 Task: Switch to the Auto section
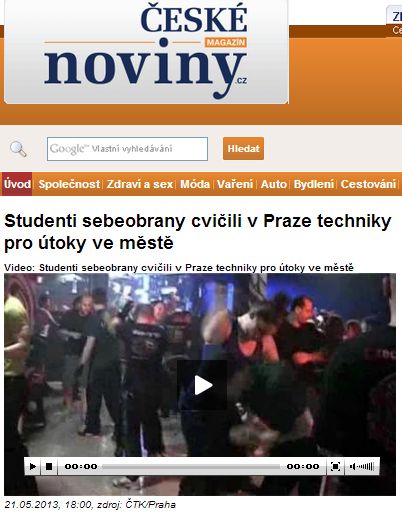274,184
